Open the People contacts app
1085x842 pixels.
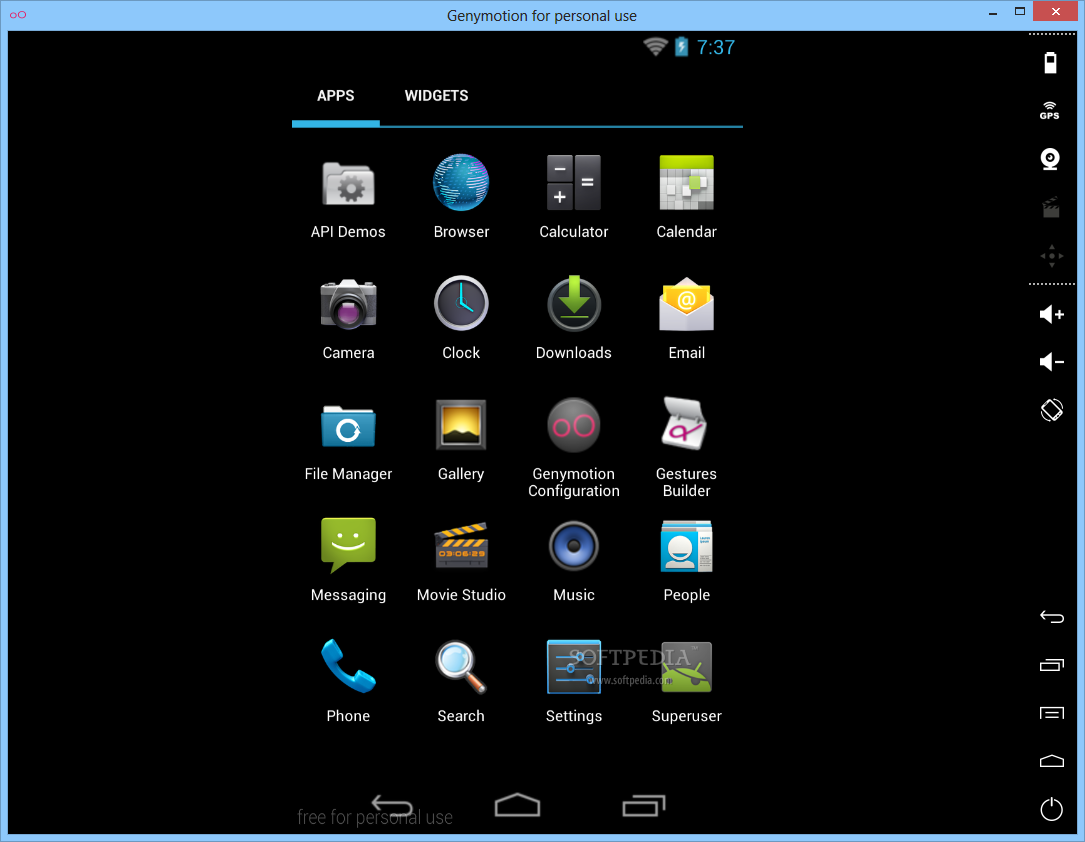click(x=686, y=562)
